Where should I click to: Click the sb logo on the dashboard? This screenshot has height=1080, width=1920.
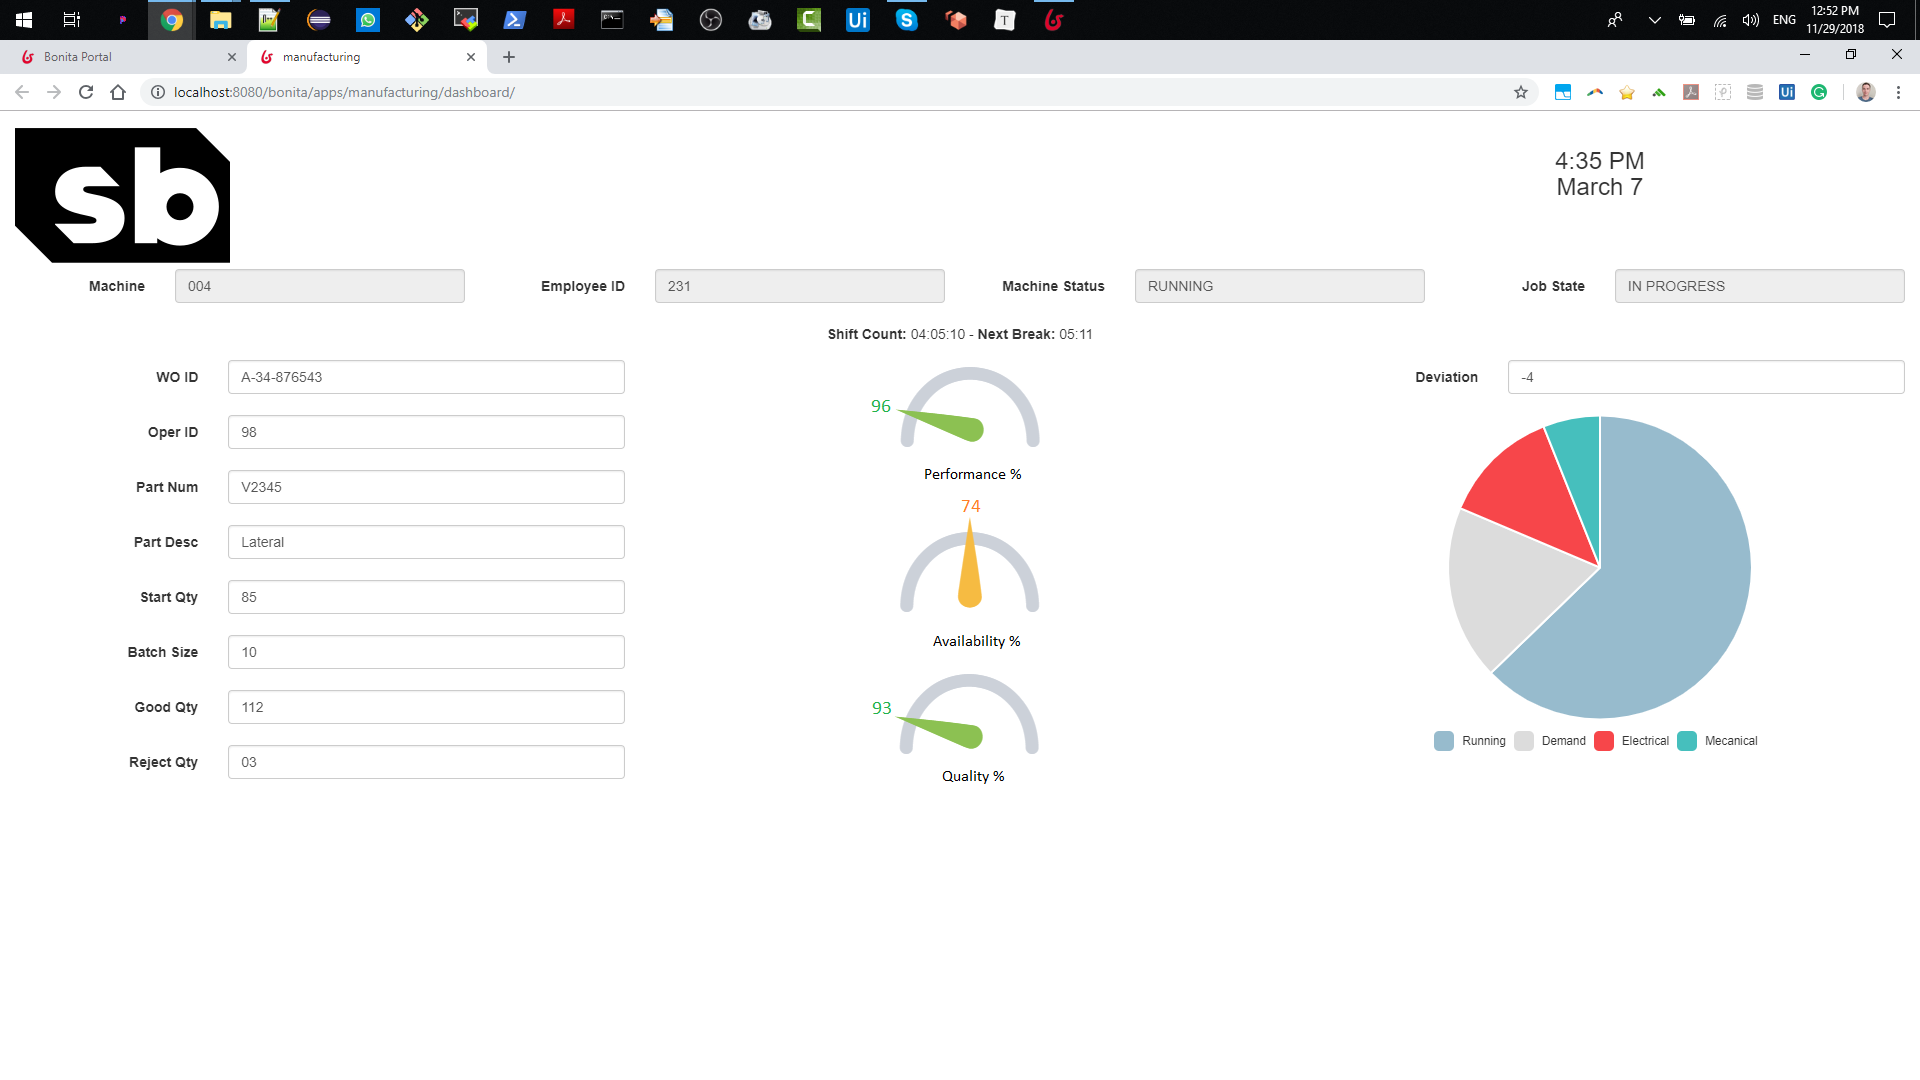(x=120, y=194)
